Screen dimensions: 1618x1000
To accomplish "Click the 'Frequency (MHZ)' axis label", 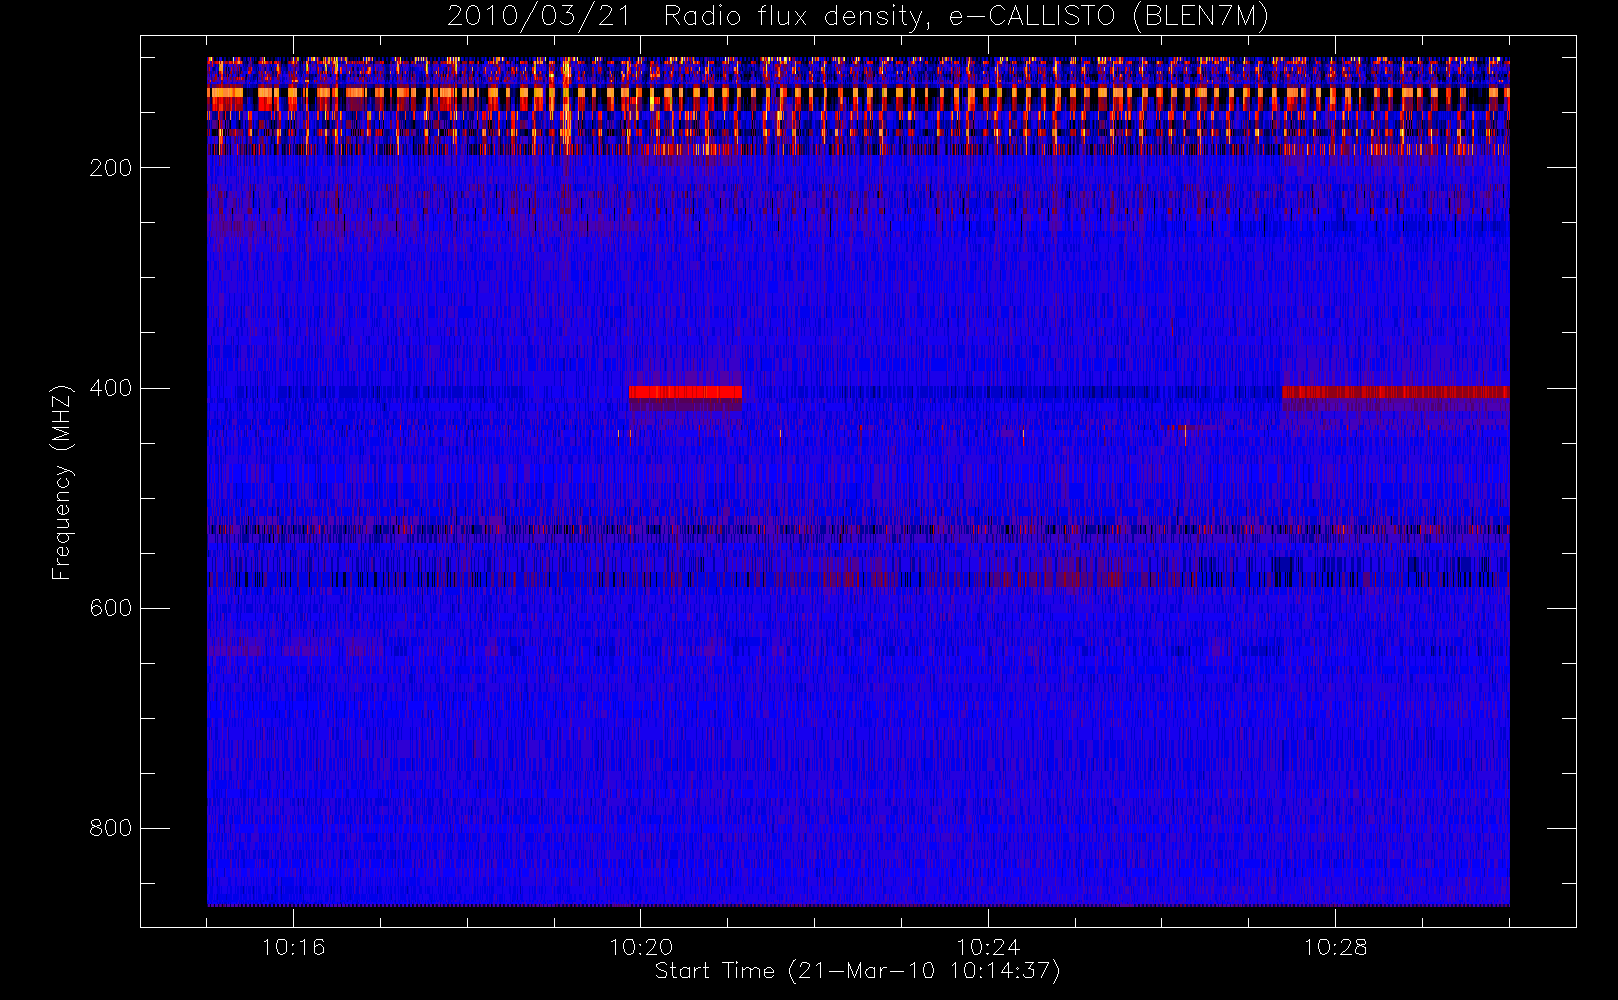I will [x=62, y=482].
